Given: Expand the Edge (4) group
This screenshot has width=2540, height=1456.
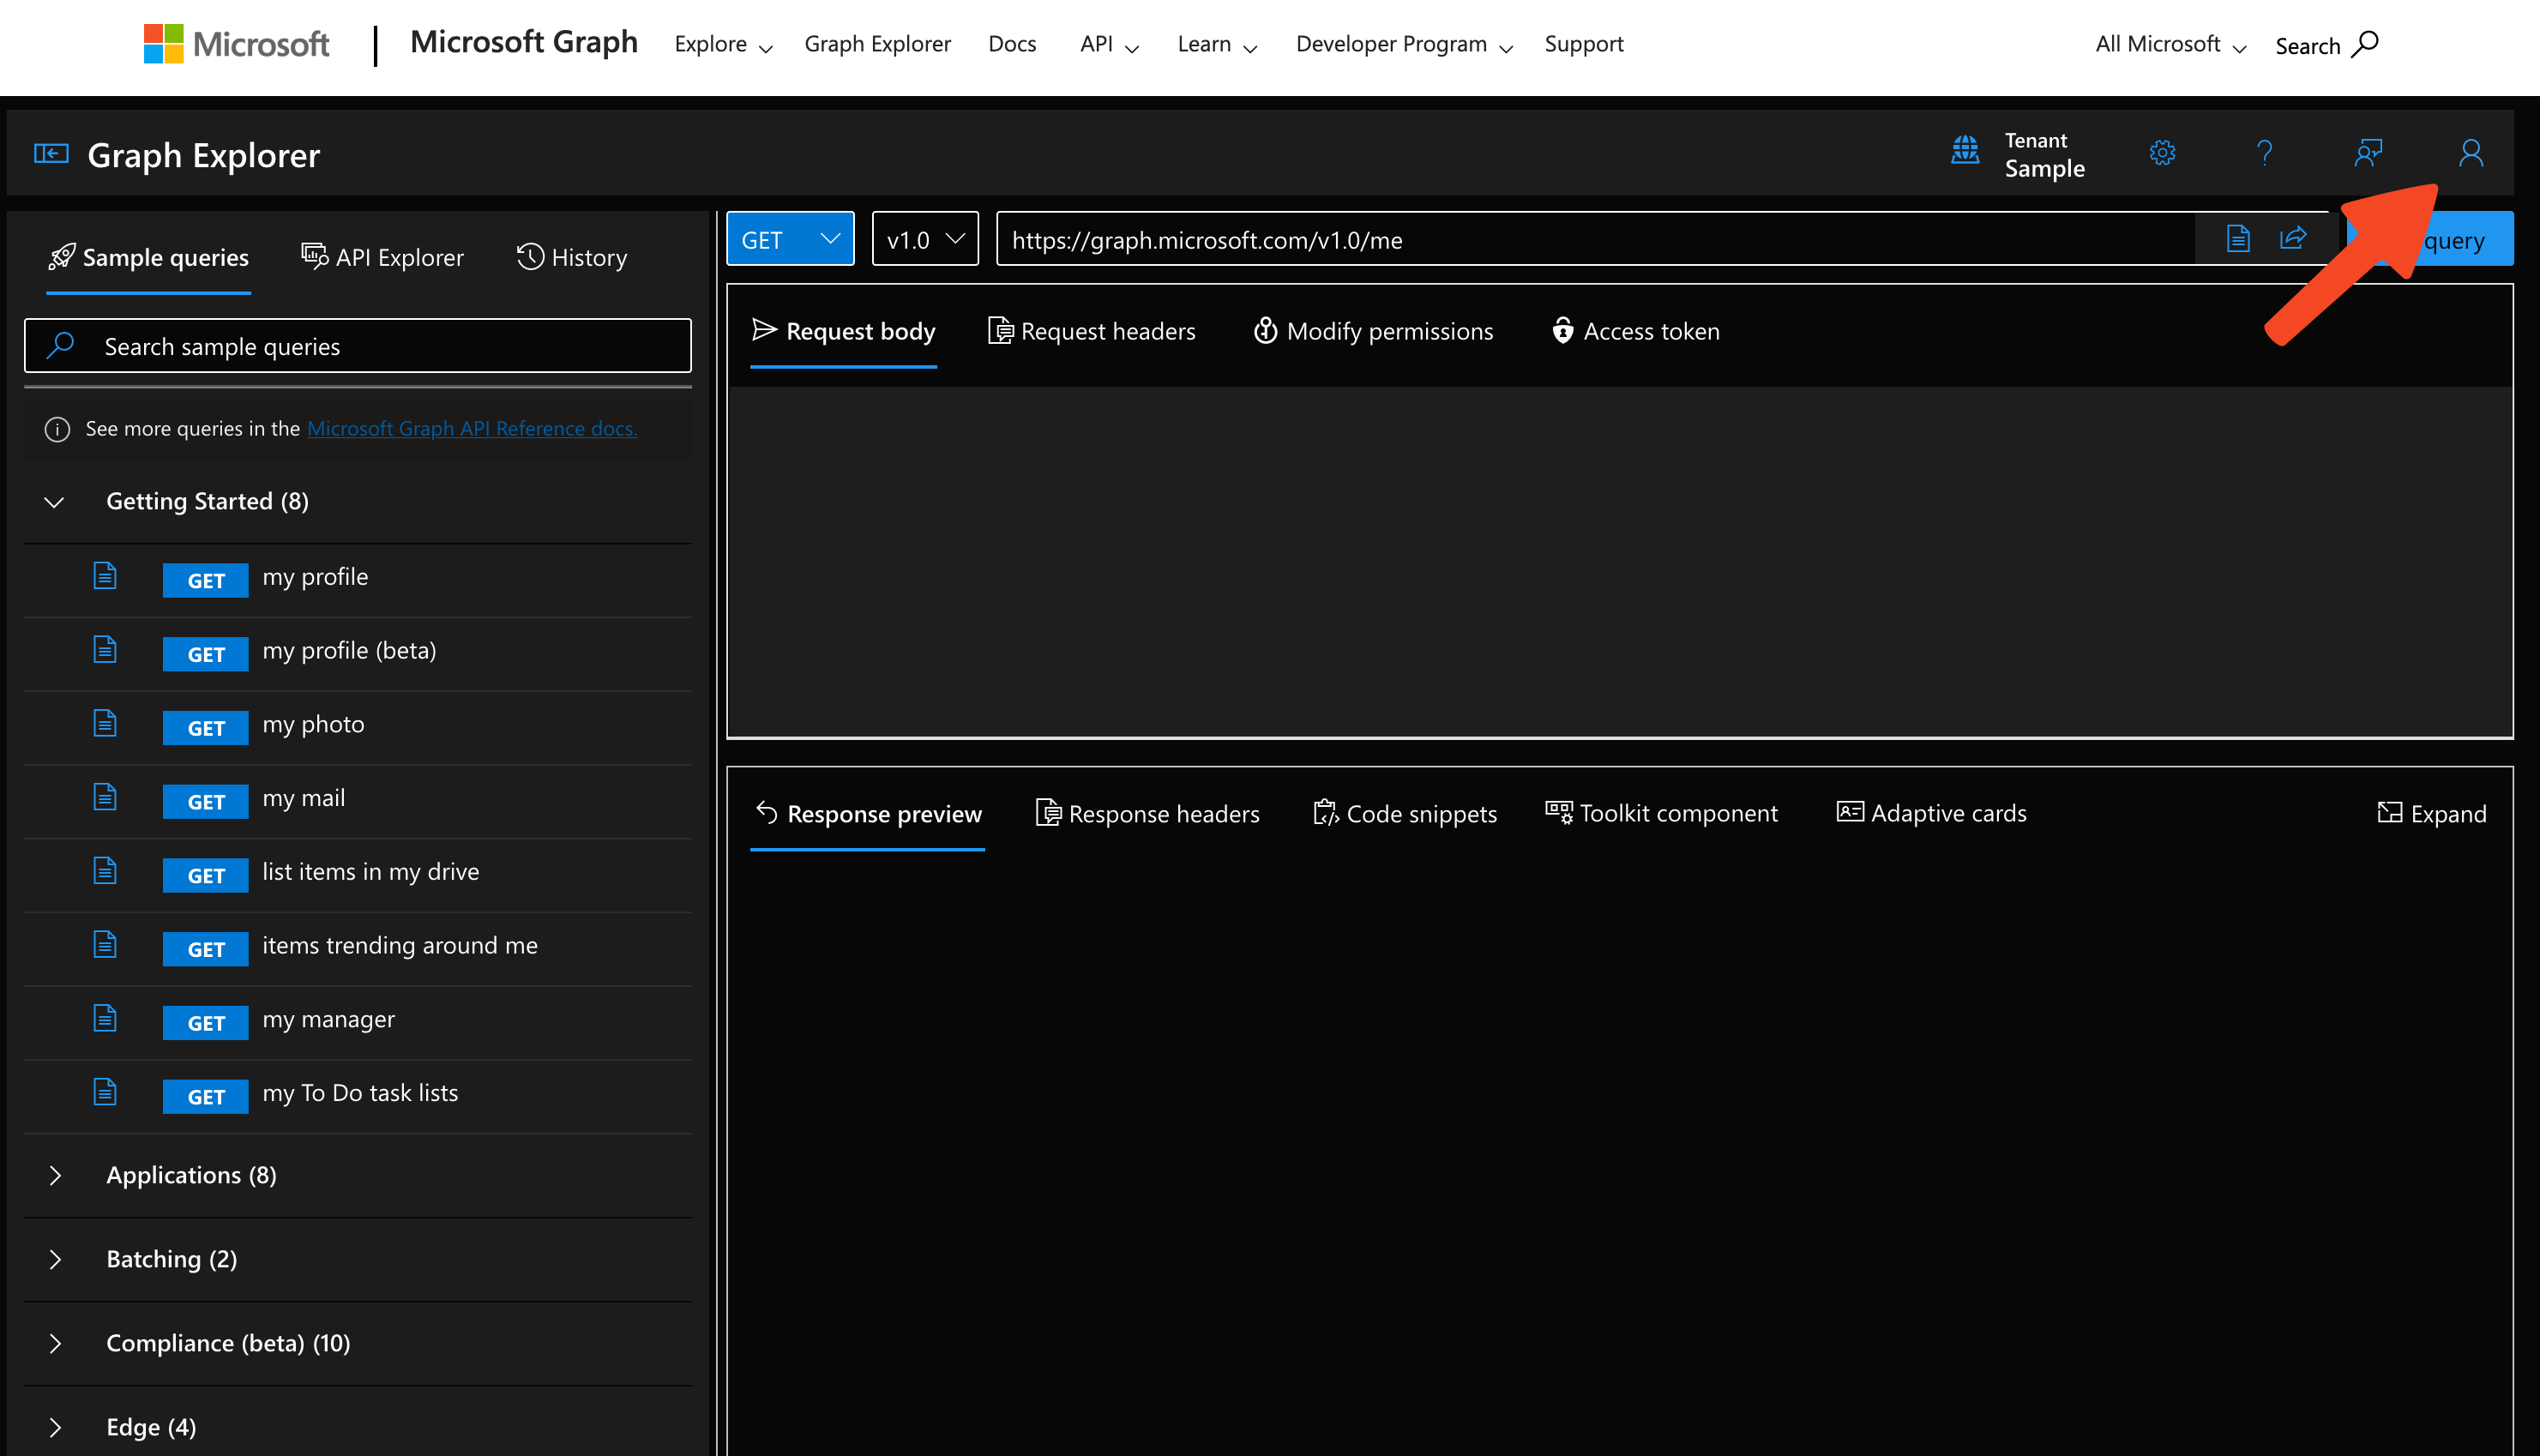Looking at the screenshot, I should 55,1428.
